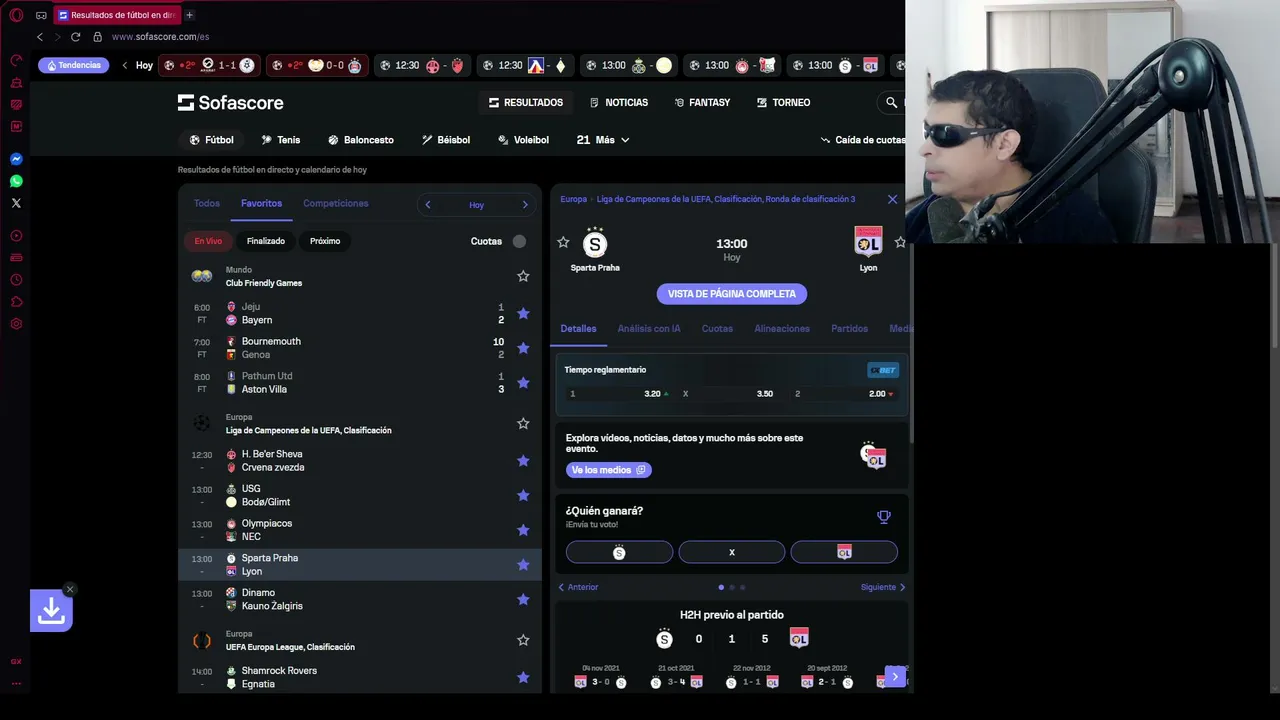Screen dimensions: 1280x720
Task: Open Messenger from the browser sidebar
Action: tap(16, 159)
